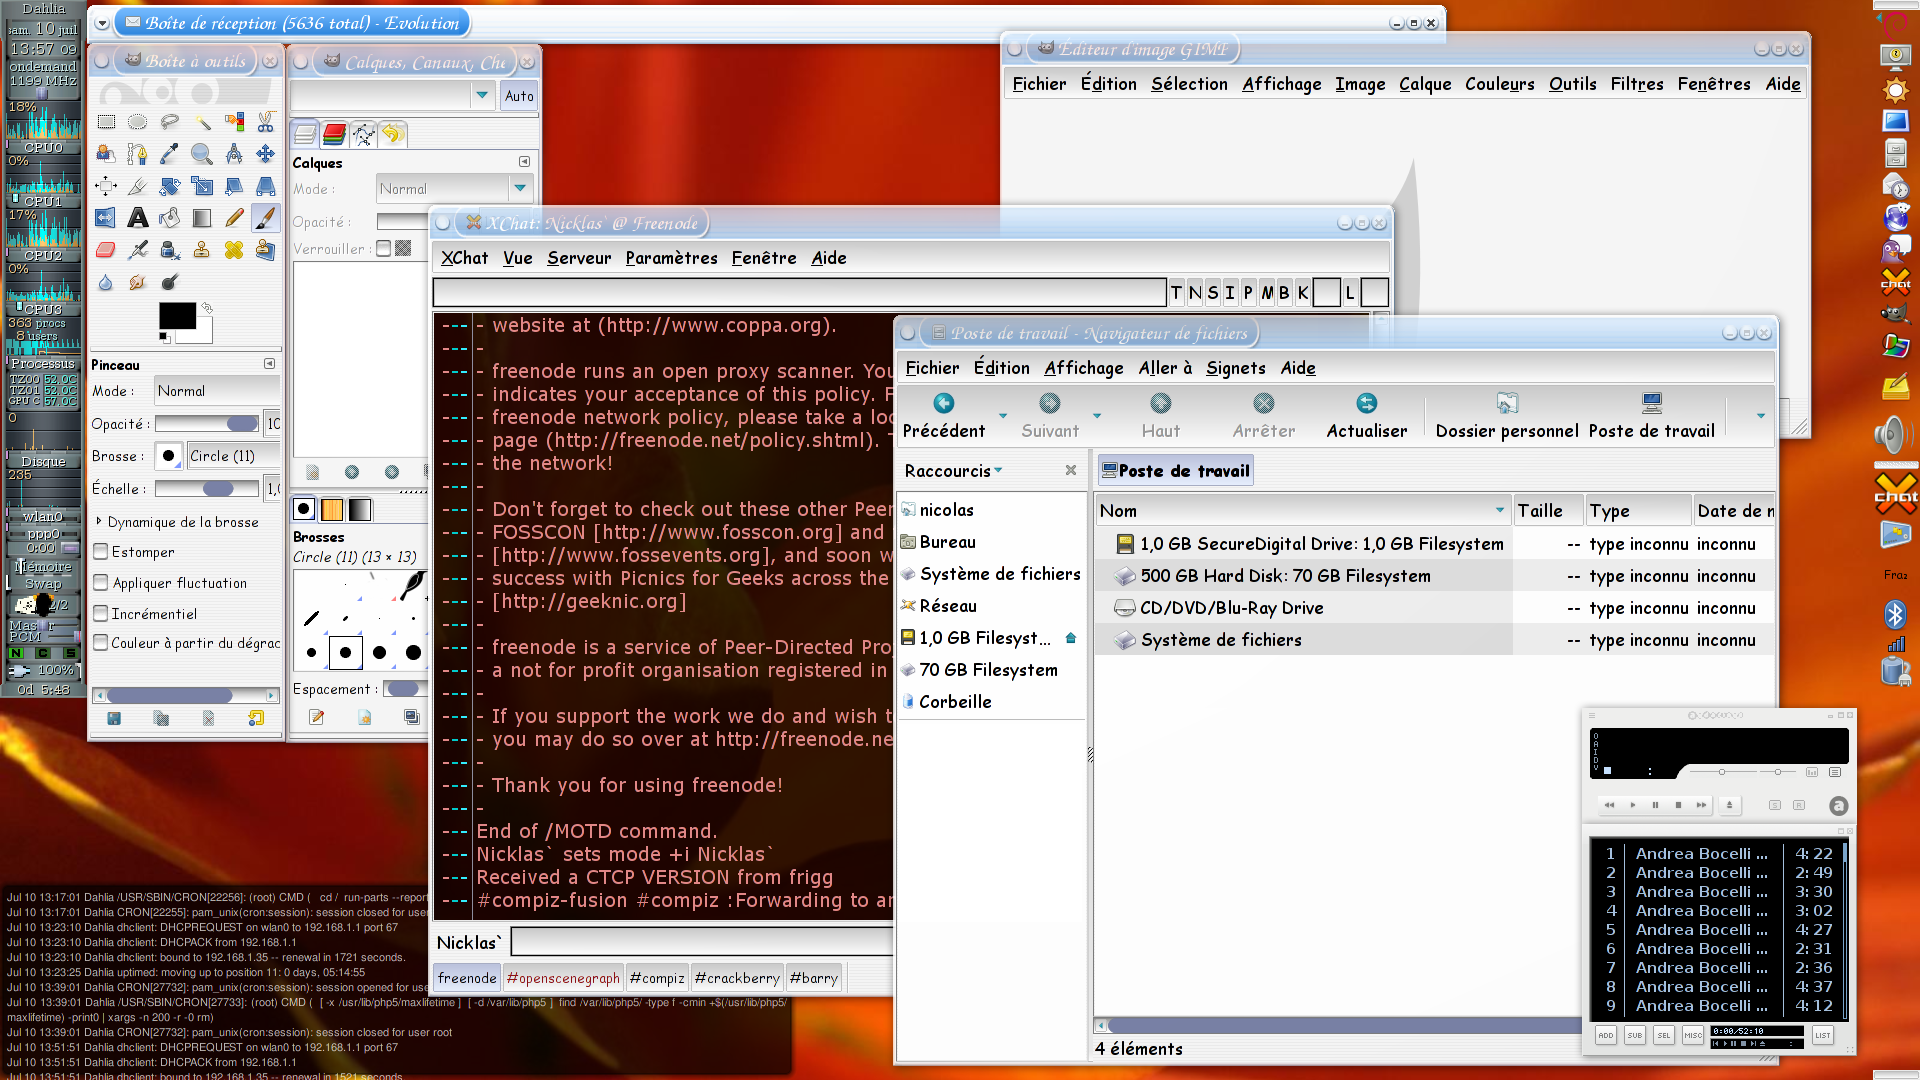Switch to #compiz channel tab

click(x=657, y=978)
